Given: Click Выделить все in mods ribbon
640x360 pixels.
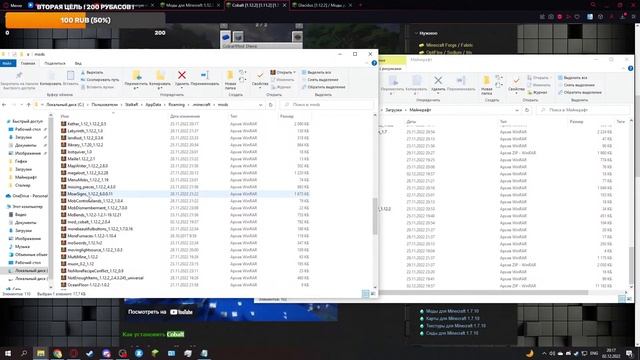Looking at the screenshot, I should 316,72.
